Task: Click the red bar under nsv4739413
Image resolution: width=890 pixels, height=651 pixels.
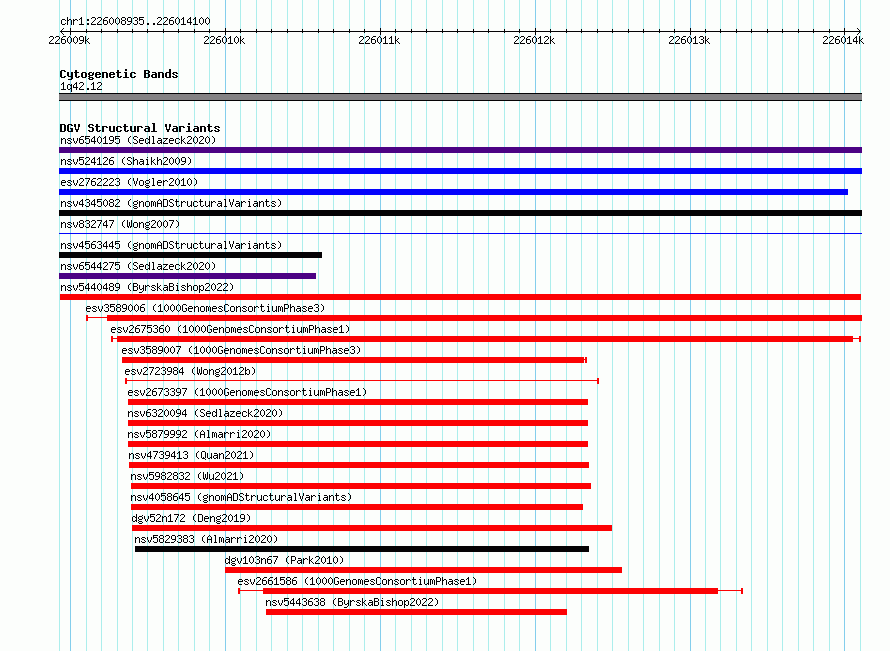Action: tap(359, 465)
